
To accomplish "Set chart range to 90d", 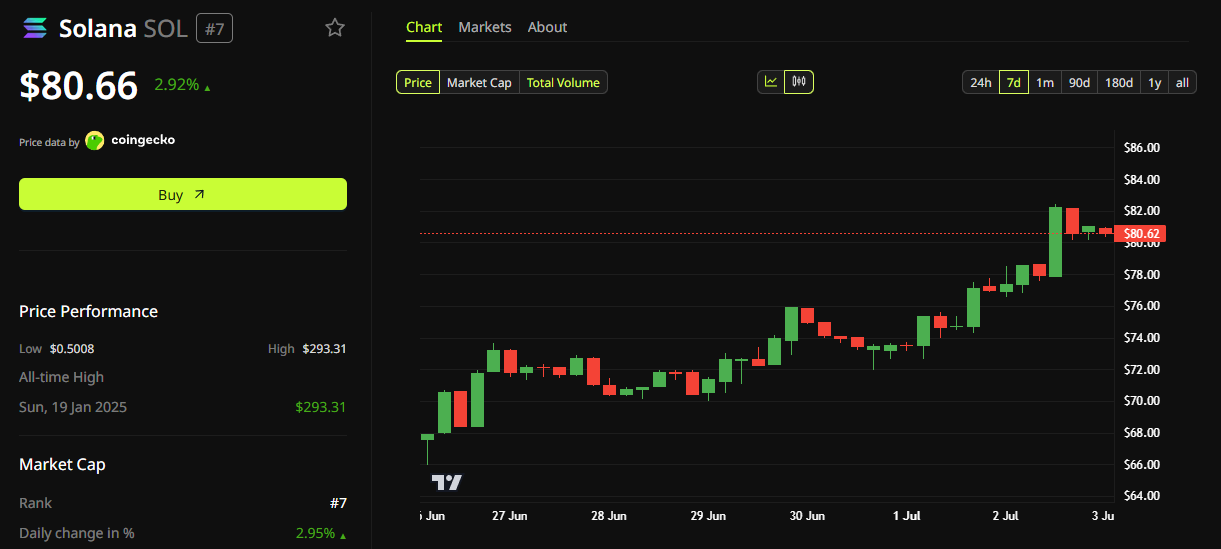I will (x=1079, y=82).
